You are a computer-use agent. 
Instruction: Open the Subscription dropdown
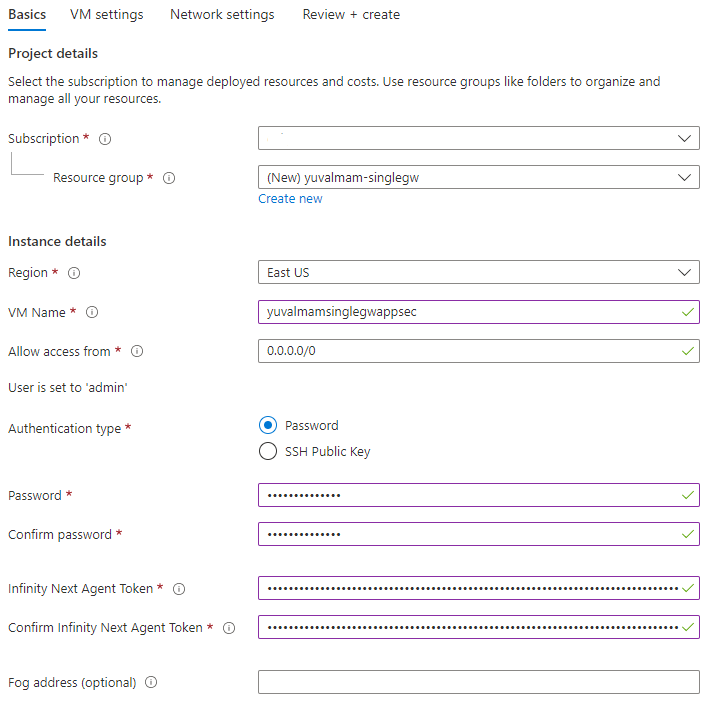tap(478, 138)
